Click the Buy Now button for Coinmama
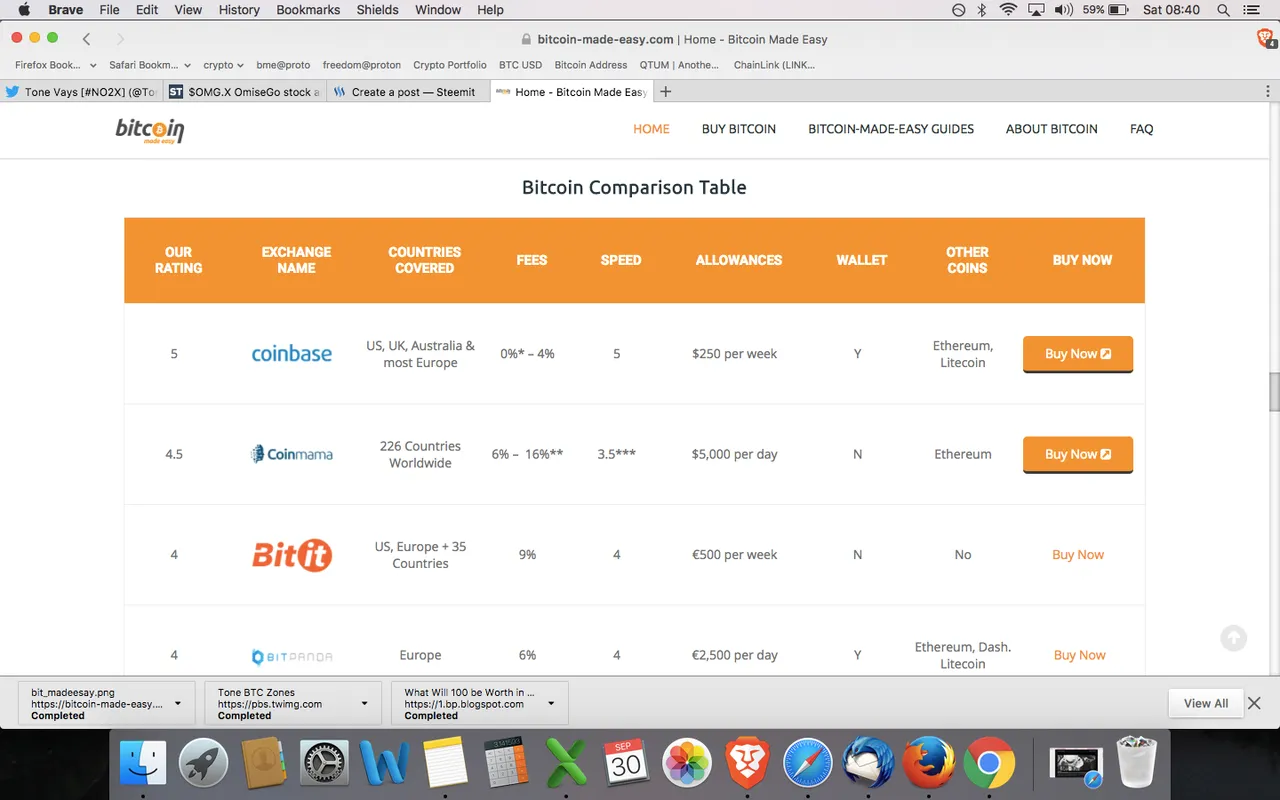This screenshot has width=1280, height=800. (x=1078, y=454)
